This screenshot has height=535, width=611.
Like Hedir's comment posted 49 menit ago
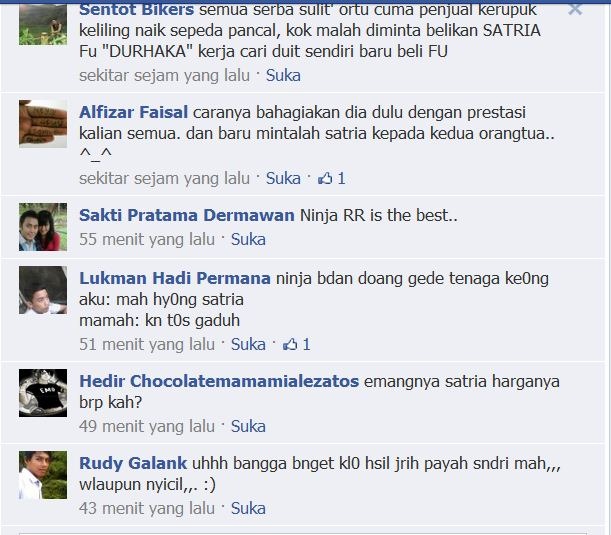click(248, 426)
